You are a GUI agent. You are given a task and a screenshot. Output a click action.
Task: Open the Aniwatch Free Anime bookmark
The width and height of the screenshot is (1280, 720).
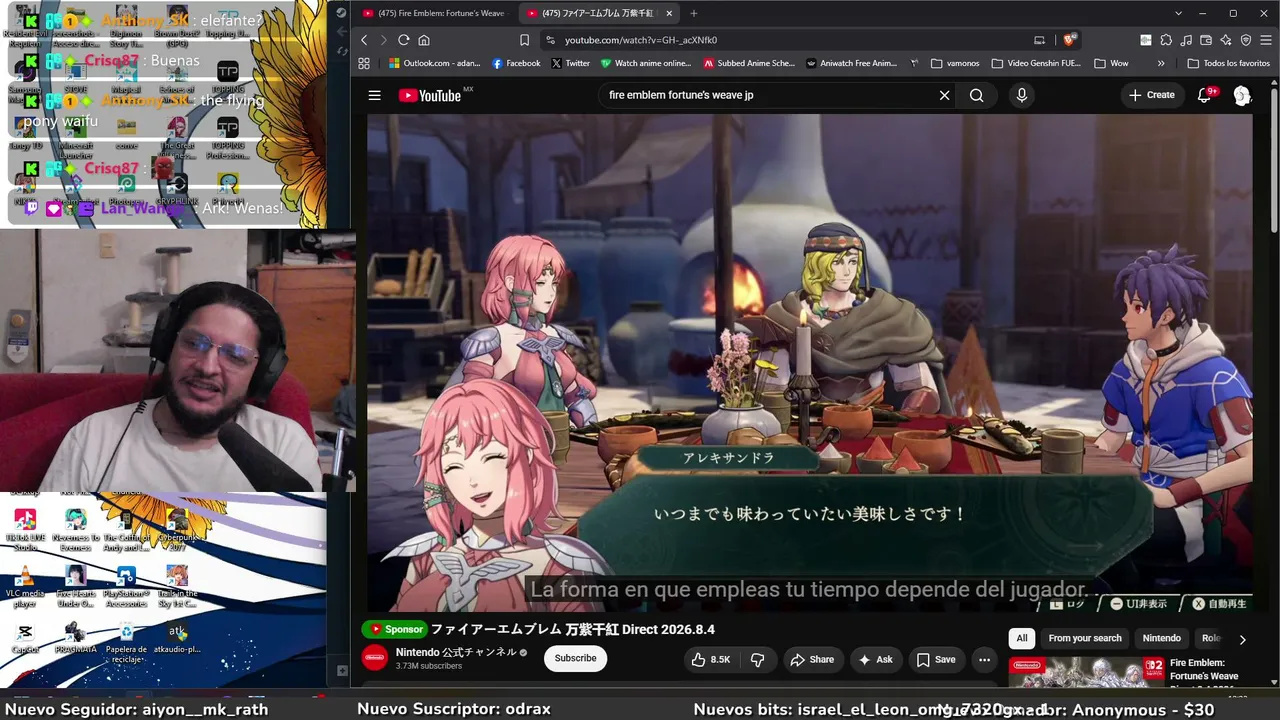tap(851, 63)
